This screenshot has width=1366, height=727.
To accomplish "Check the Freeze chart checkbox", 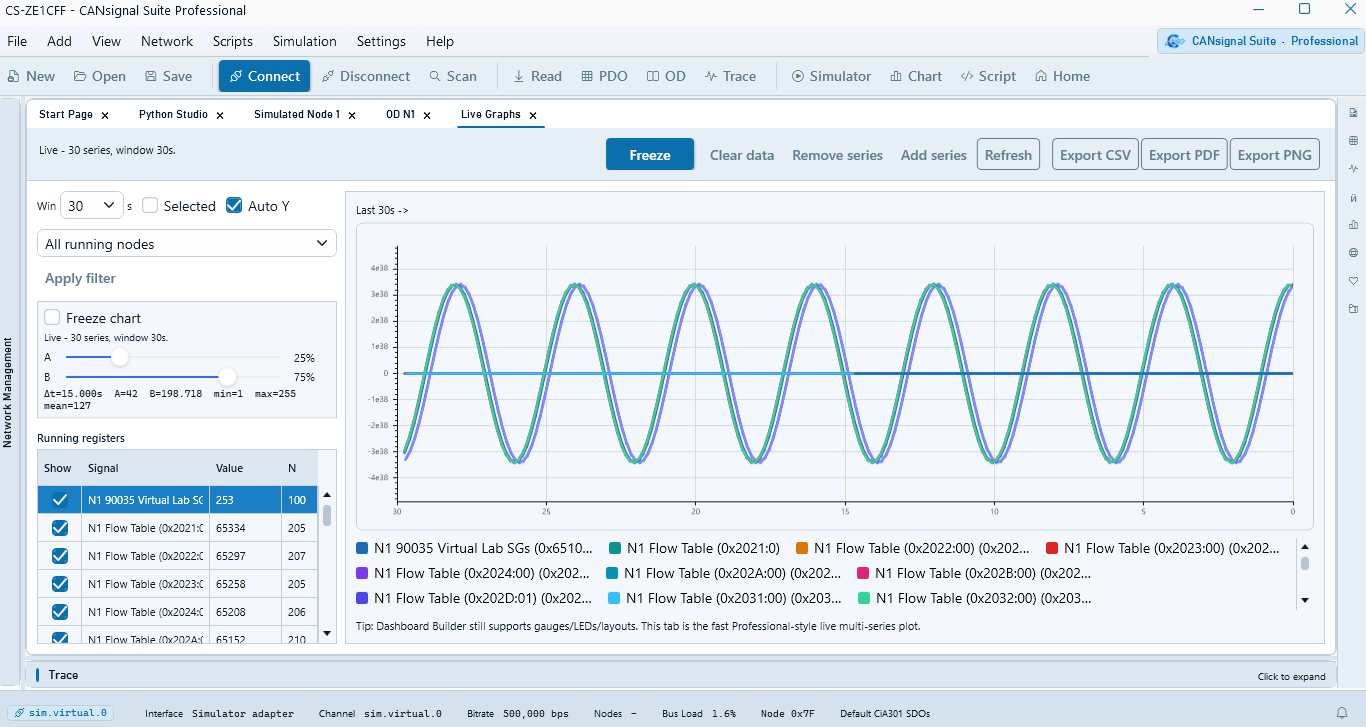I will tap(52, 317).
